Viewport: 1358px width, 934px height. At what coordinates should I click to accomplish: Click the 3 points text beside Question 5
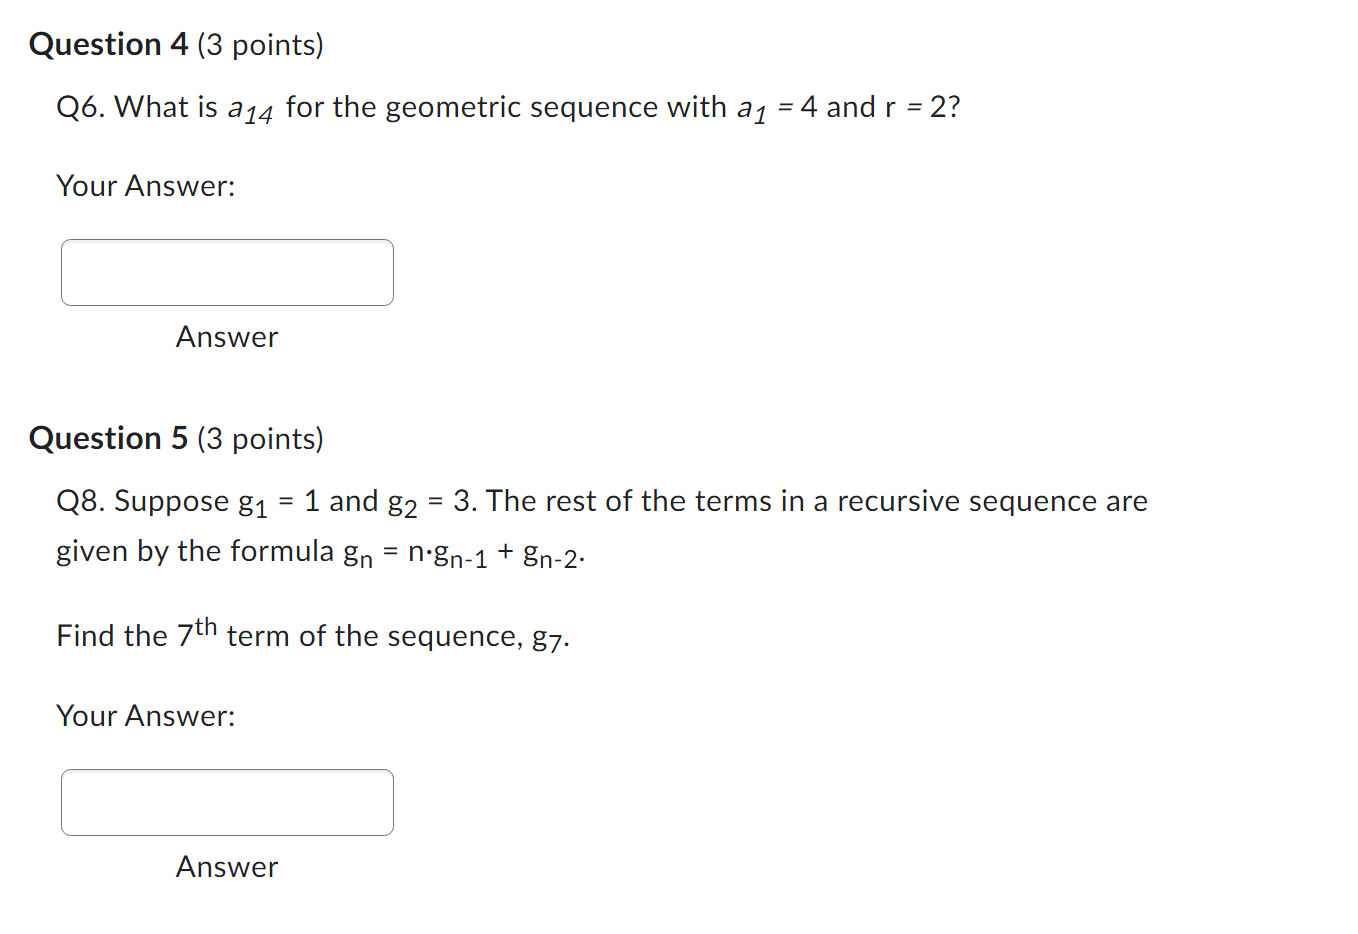[259, 439]
